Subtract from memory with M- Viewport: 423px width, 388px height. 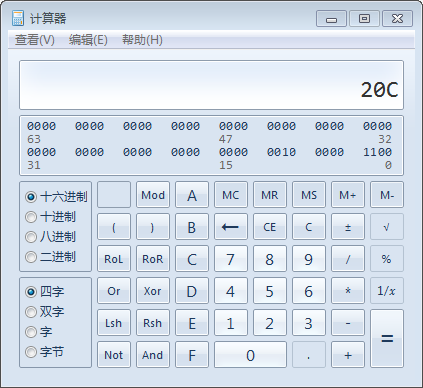point(387,195)
